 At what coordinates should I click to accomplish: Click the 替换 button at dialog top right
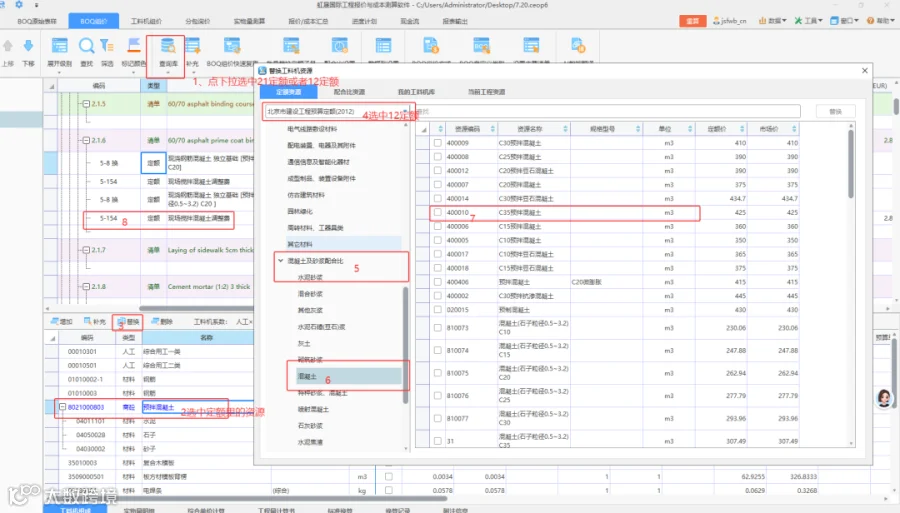(x=835, y=111)
